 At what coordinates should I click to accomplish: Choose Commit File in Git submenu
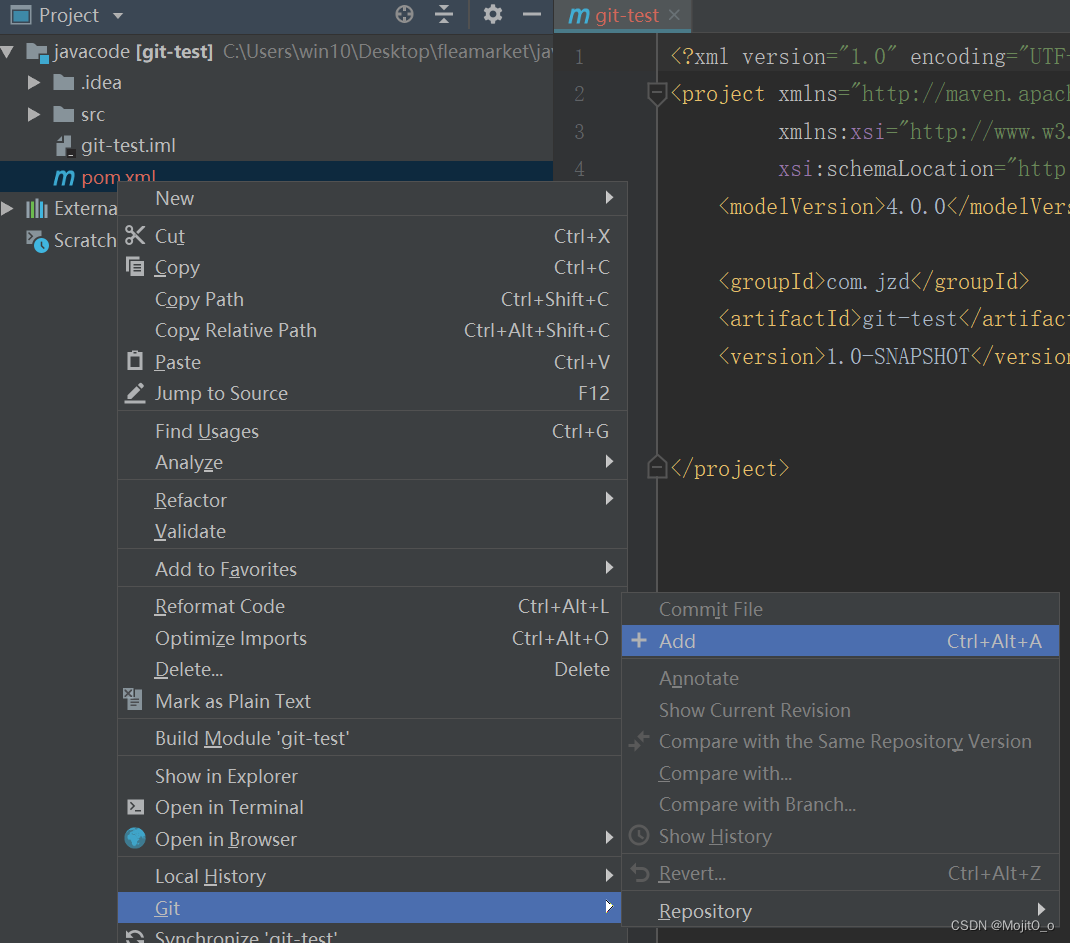[x=841, y=609]
